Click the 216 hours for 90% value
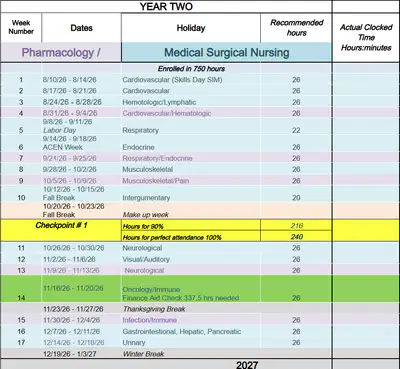The width and height of the screenshot is (400, 369). tap(296, 226)
